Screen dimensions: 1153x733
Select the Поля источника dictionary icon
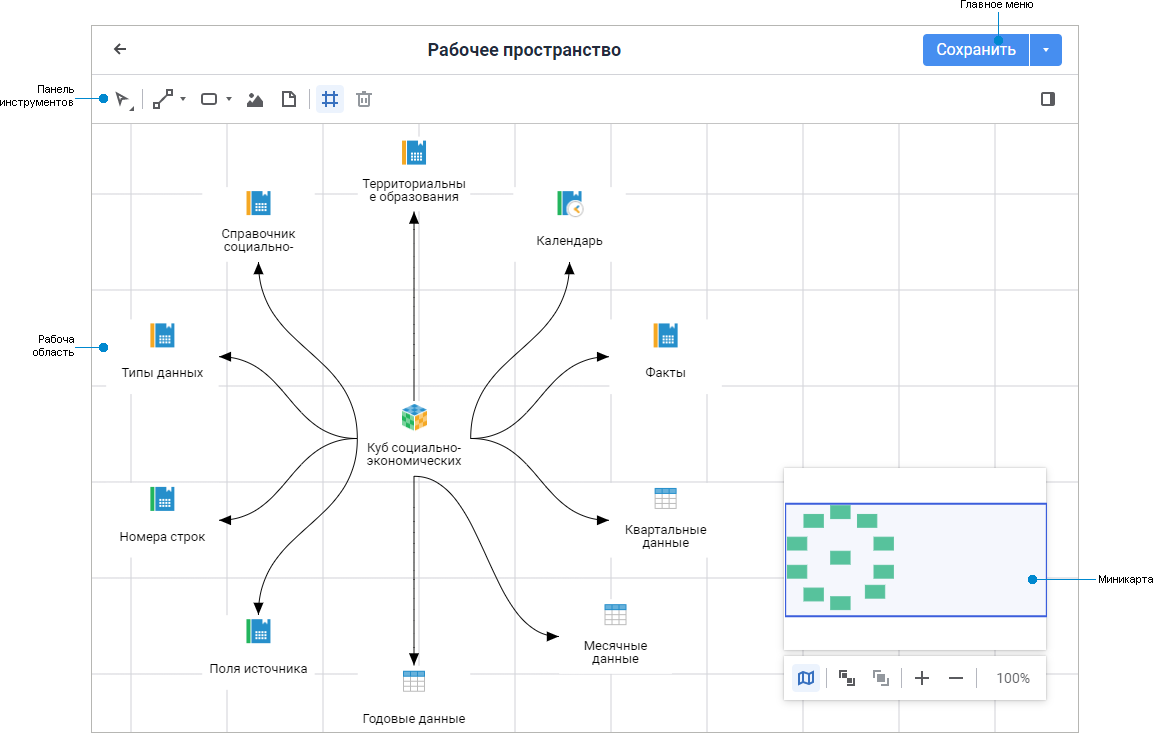(258, 631)
